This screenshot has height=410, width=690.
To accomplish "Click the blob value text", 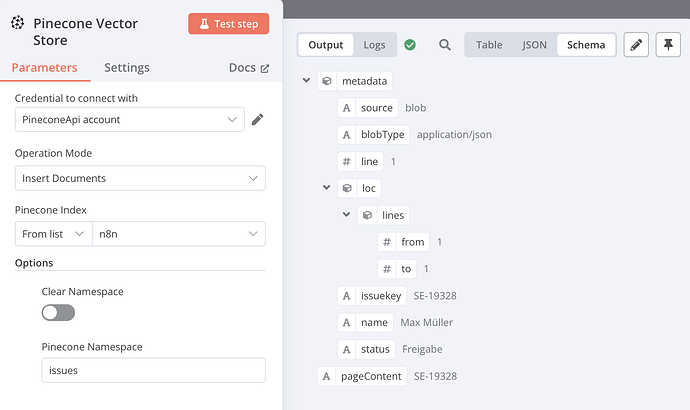I will coord(415,108).
